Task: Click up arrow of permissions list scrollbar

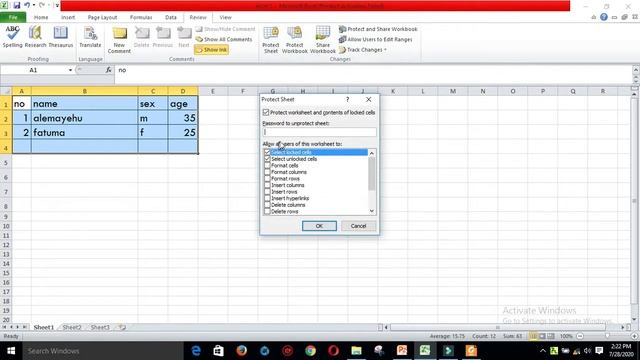Action: pos(371,153)
